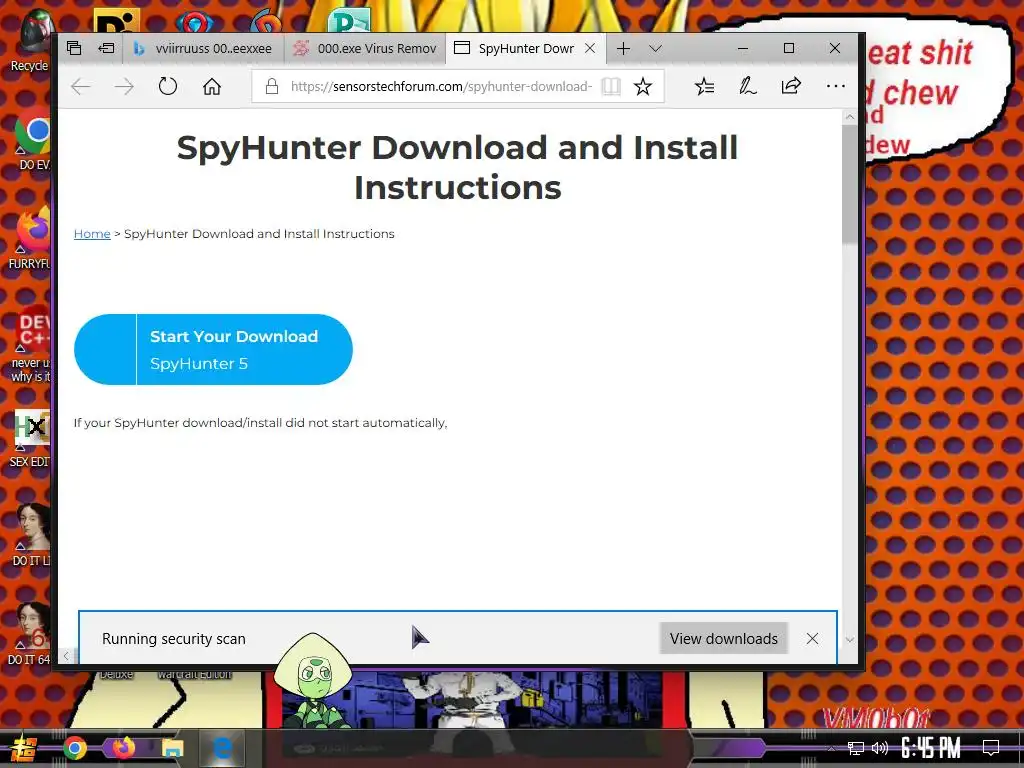Open File Explorer from the taskbar
1024x768 pixels.
point(172,748)
